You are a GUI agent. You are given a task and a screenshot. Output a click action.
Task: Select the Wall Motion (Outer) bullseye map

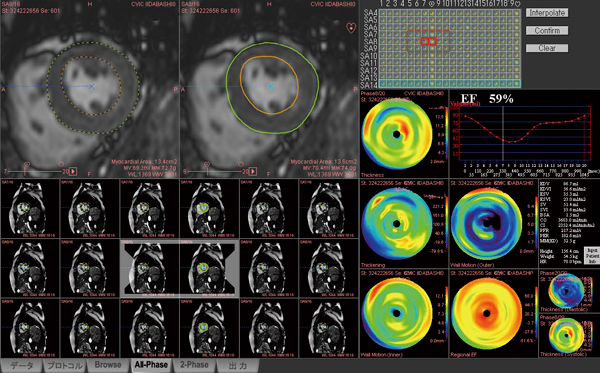pyautogui.click(x=486, y=223)
